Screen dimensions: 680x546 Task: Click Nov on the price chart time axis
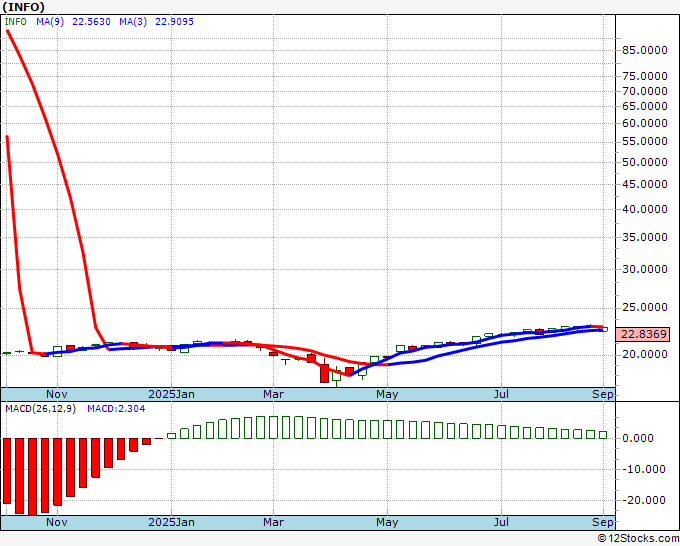[56, 394]
